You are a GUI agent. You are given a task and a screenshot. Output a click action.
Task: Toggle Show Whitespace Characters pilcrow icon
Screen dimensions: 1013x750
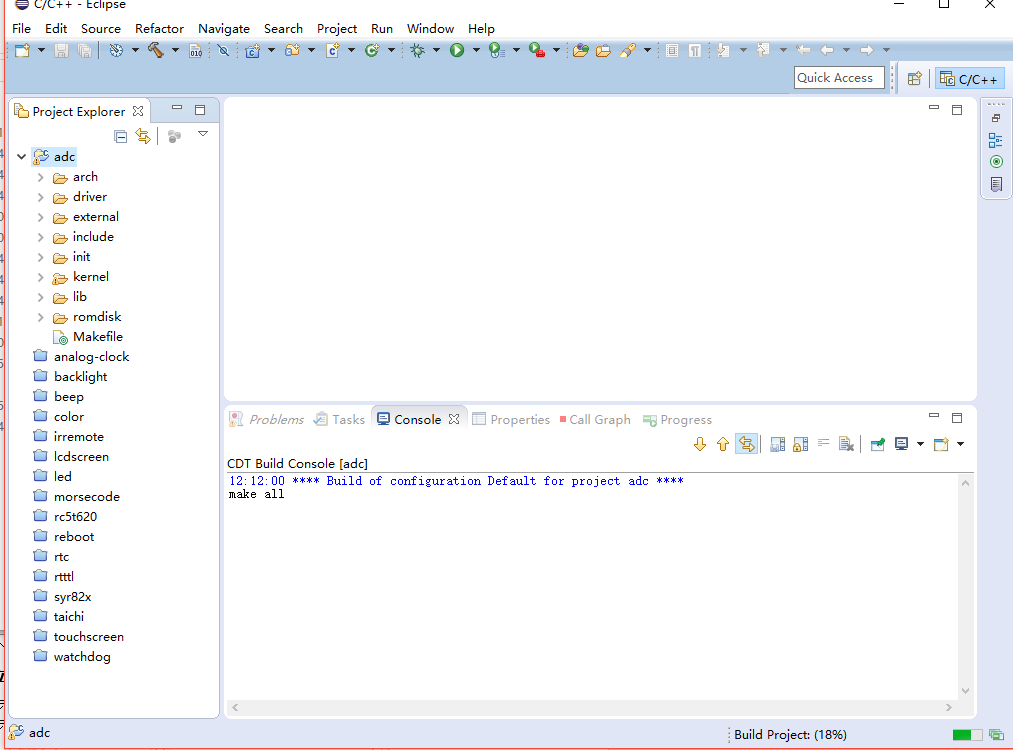click(x=694, y=50)
